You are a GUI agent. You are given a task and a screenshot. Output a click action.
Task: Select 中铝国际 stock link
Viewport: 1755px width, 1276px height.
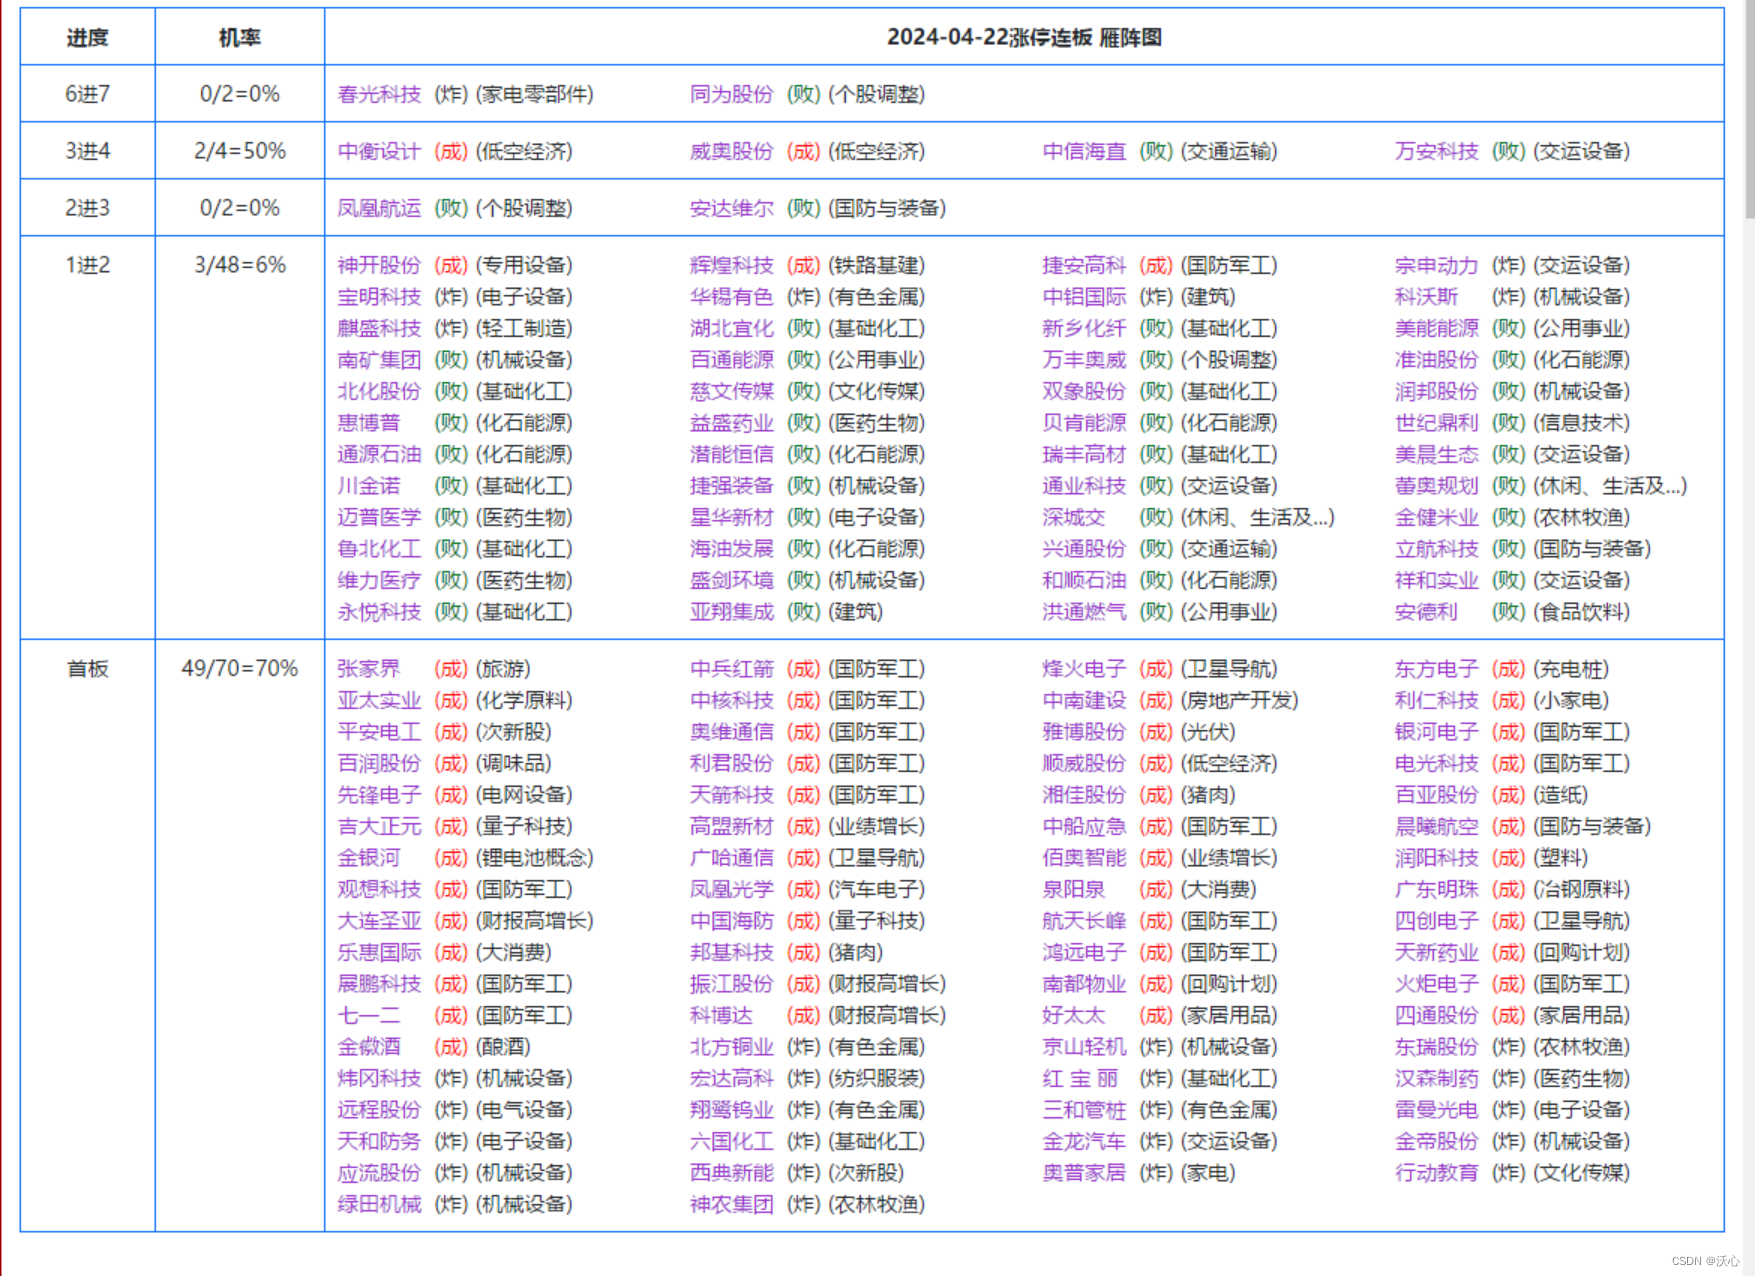coord(1084,297)
